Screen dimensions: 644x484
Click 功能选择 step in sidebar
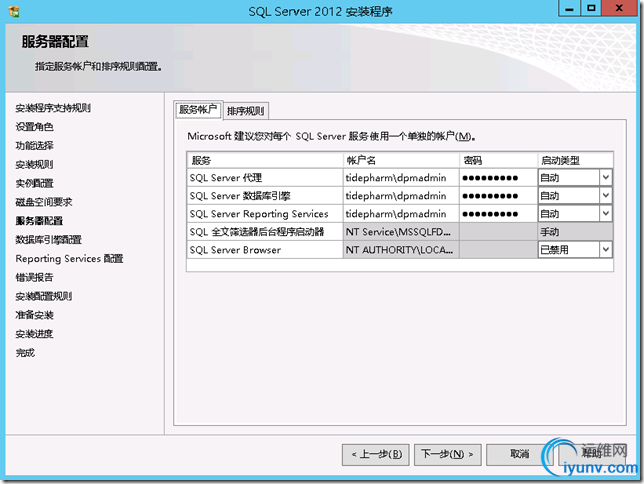(34, 145)
